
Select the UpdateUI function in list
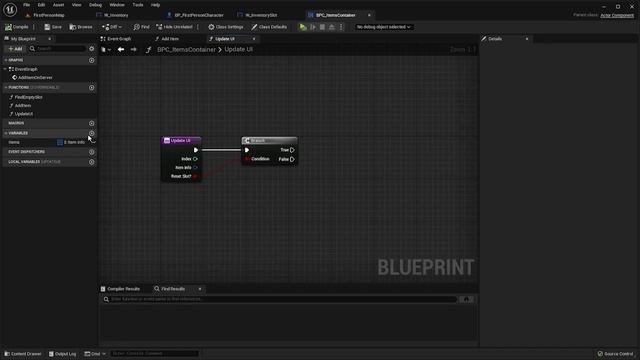(x=24, y=114)
